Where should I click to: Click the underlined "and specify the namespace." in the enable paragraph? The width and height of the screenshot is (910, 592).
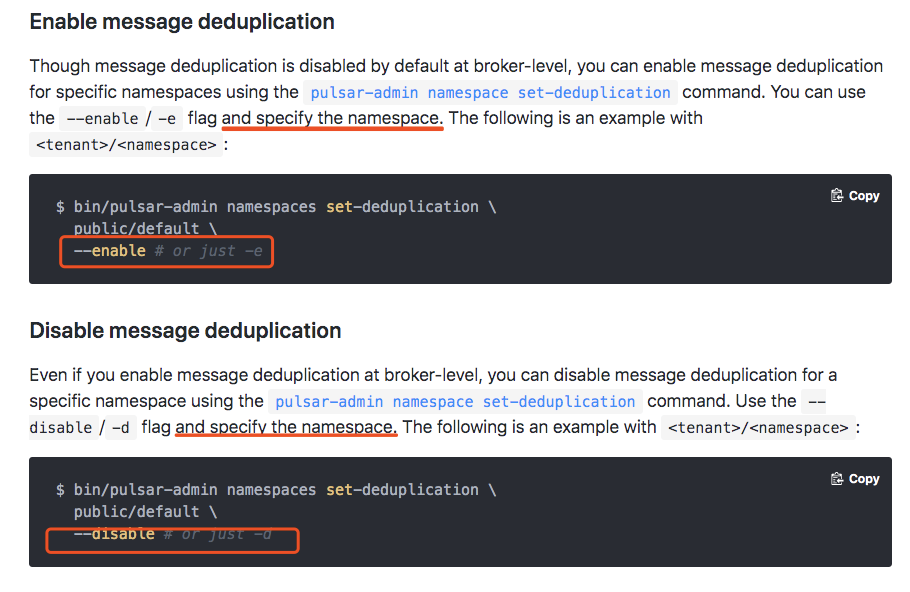[x=333, y=118]
